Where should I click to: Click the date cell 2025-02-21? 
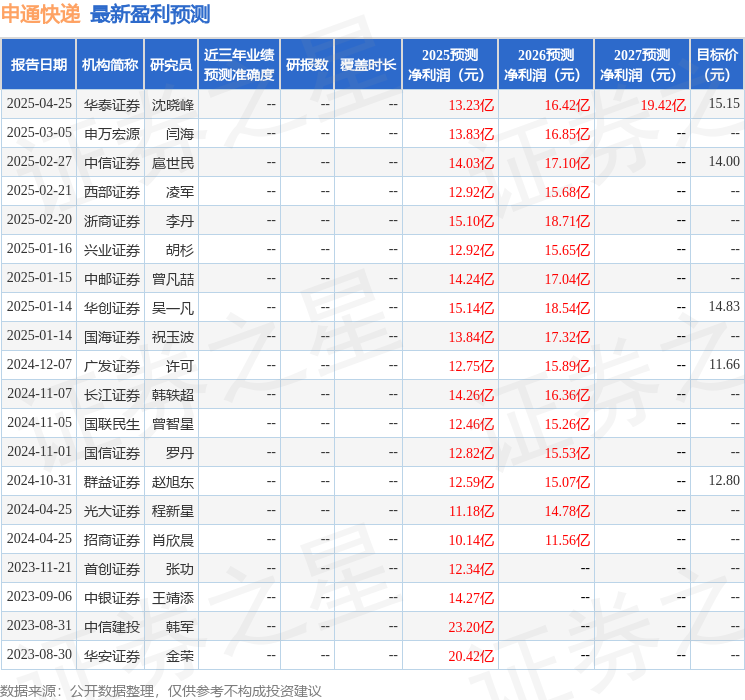coord(39,191)
